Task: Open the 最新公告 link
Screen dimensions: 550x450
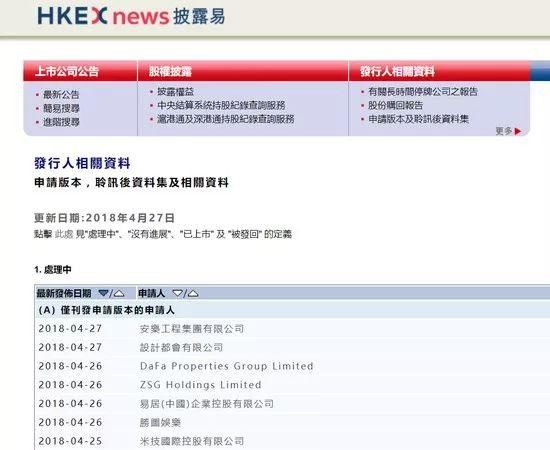Action: point(61,94)
